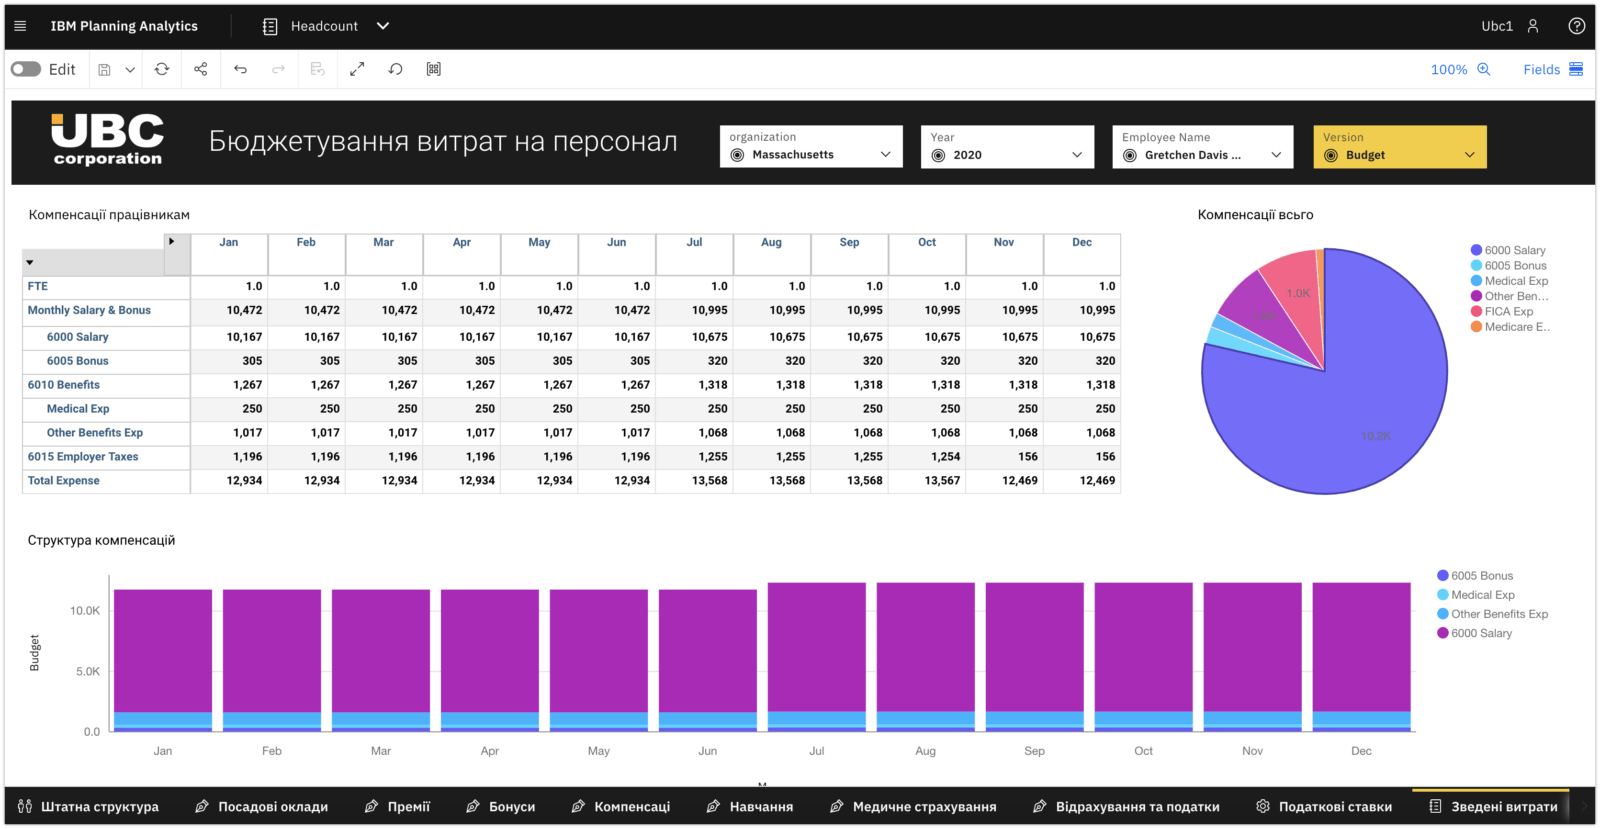Expand the Year dropdown chevron

(x=1077, y=155)
